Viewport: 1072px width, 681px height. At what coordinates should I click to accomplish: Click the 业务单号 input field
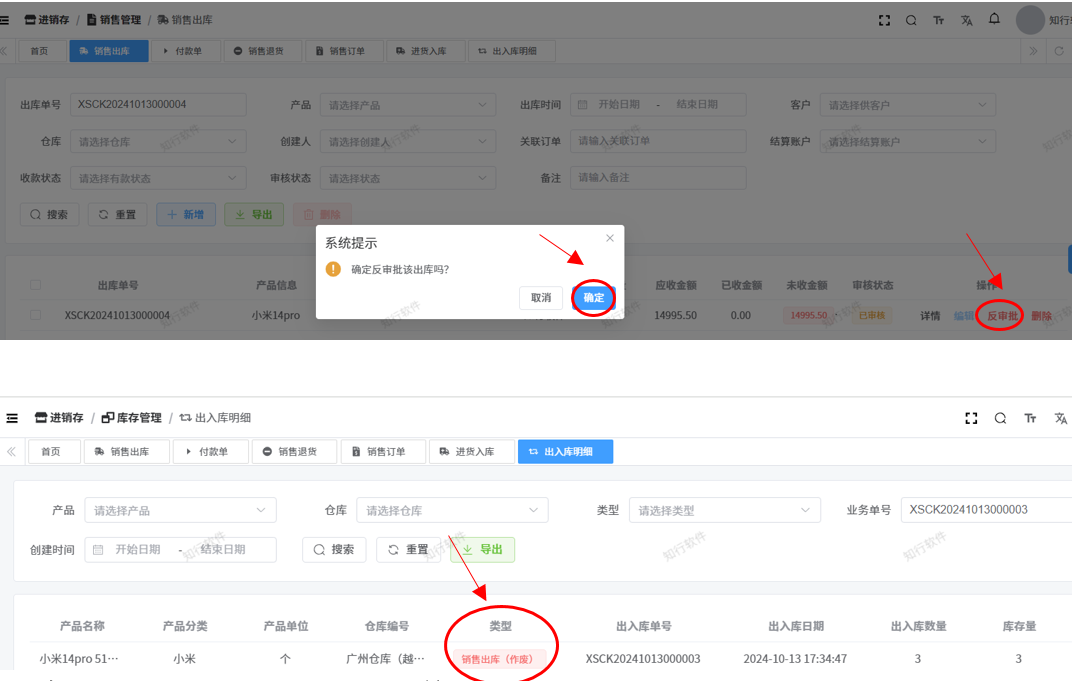tap(985, 510)
